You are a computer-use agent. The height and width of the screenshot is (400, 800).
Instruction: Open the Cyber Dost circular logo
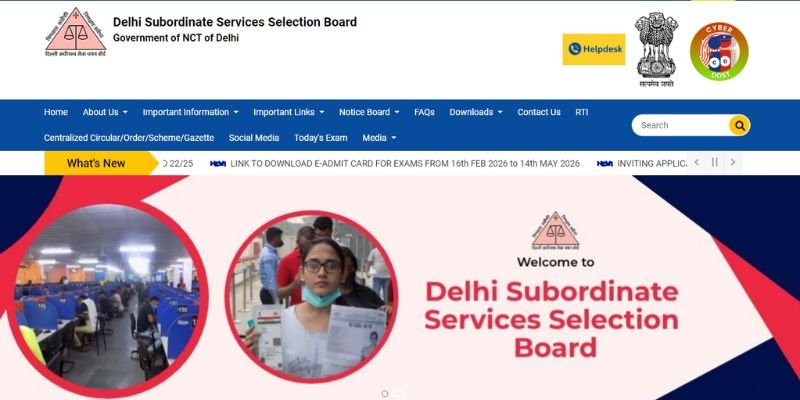pos(719,51)
